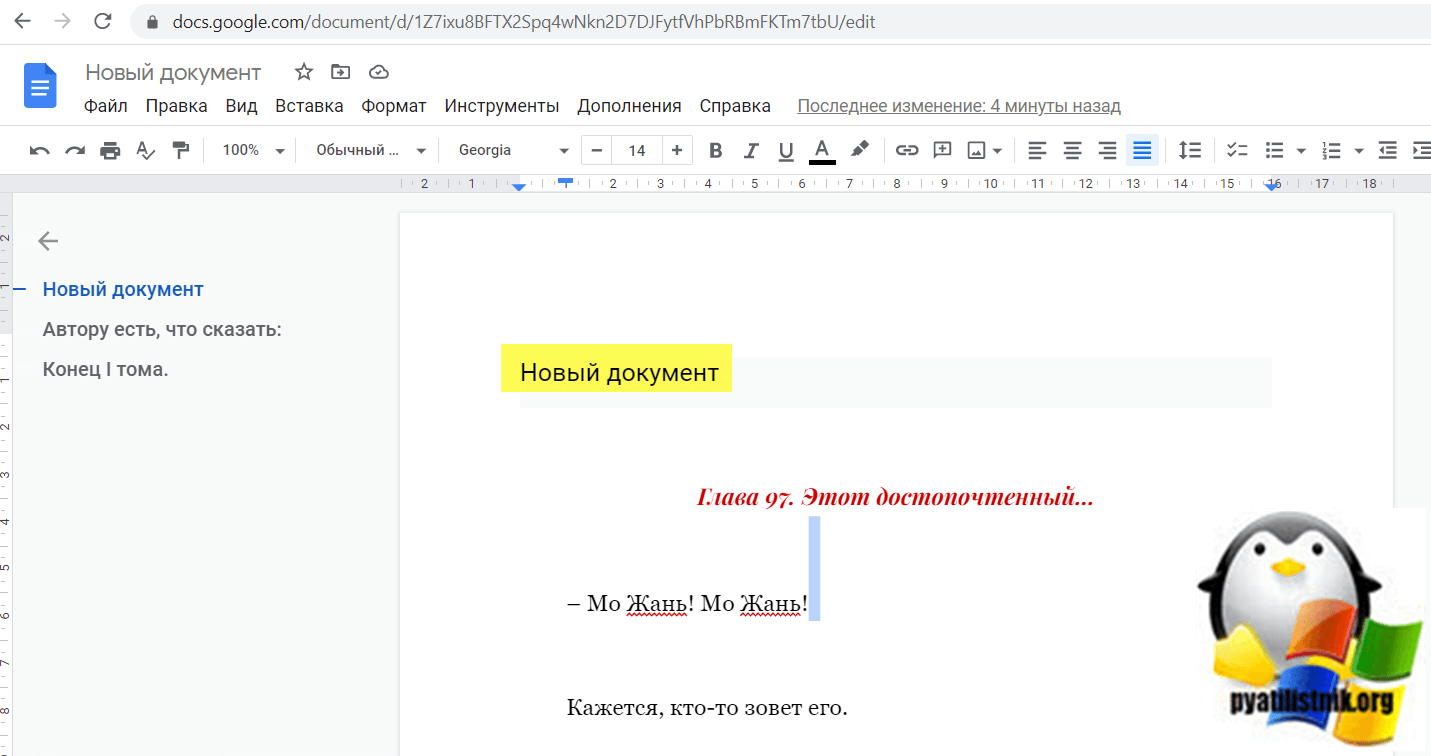
Task: Click the last change link
Action: [x=958, y=106]
